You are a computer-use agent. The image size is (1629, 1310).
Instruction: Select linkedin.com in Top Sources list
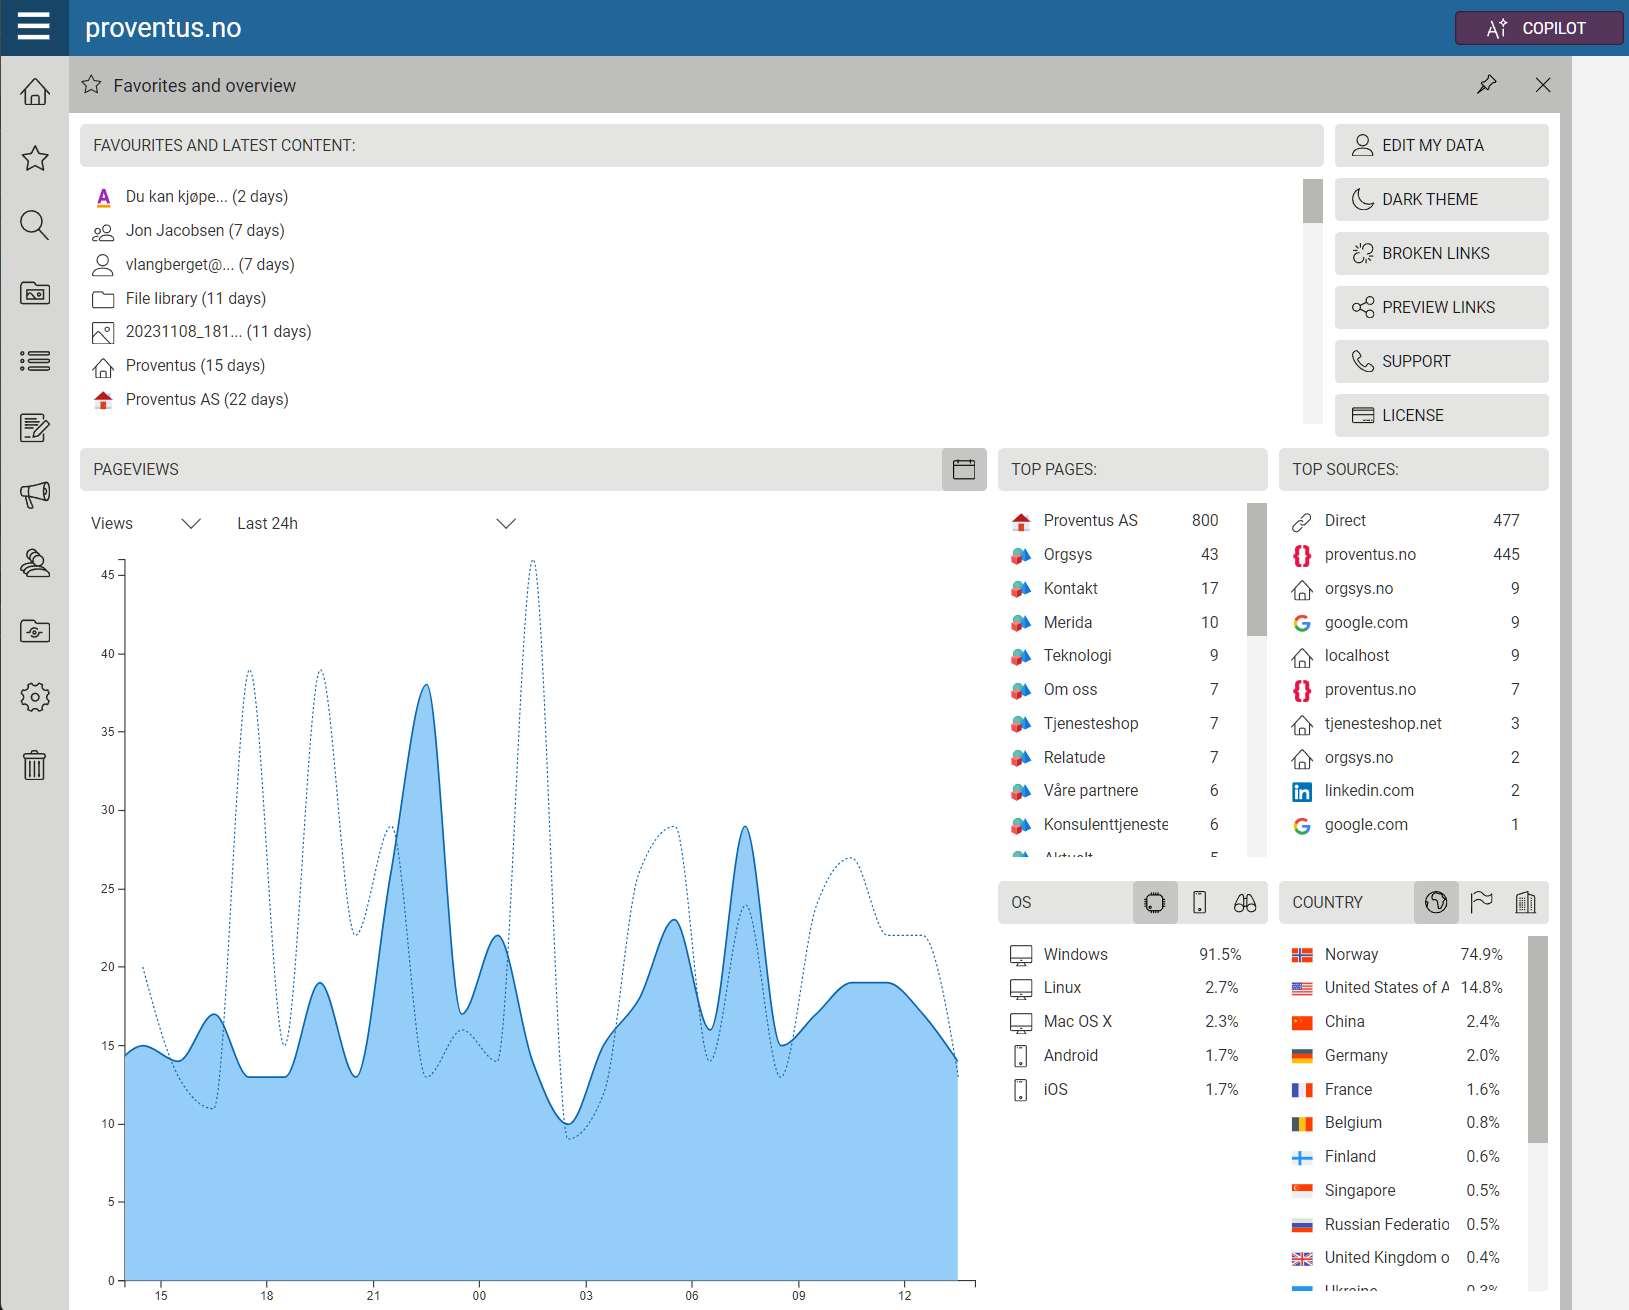(1368, 791)
